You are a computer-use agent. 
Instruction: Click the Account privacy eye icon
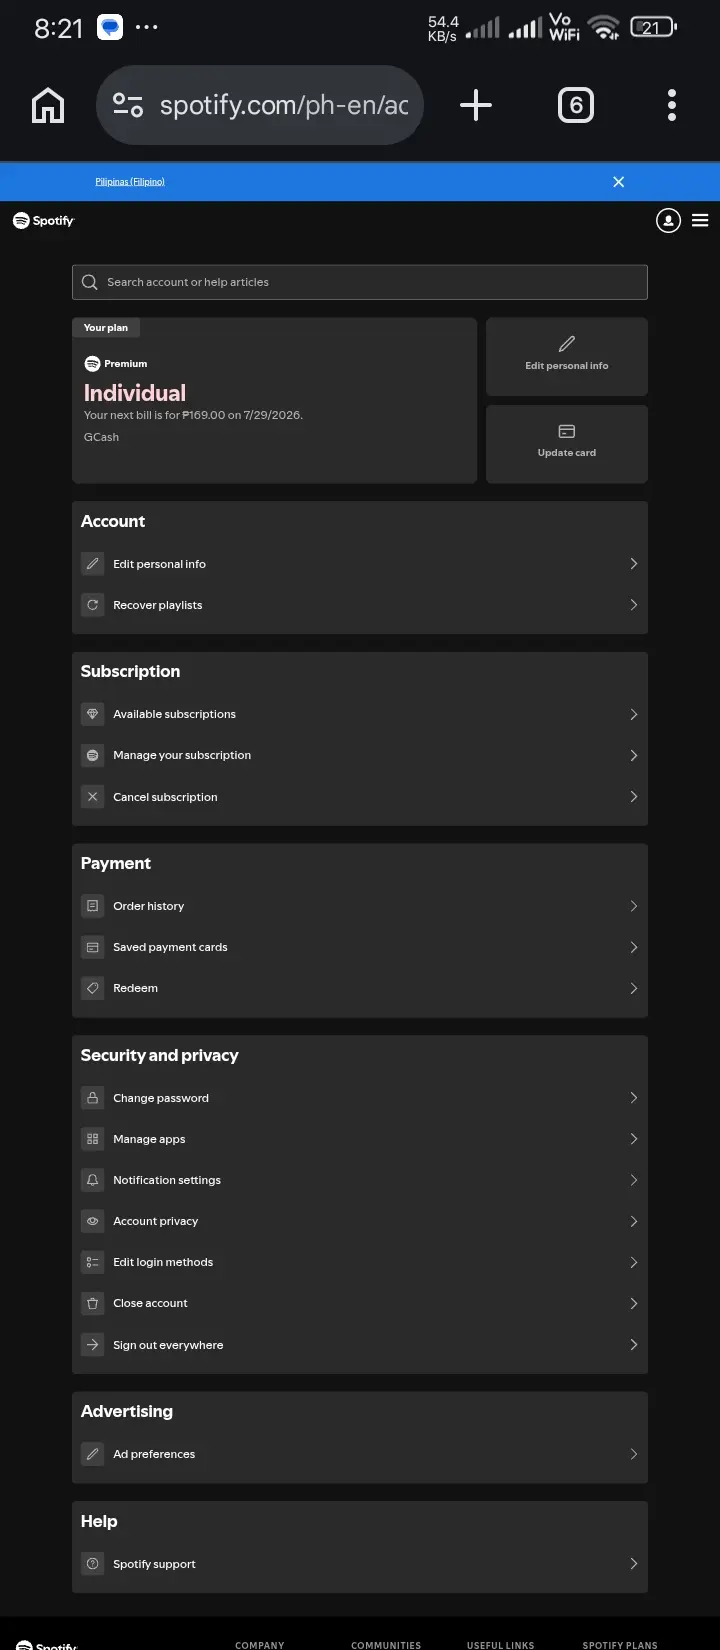[x=93, y=1221]
